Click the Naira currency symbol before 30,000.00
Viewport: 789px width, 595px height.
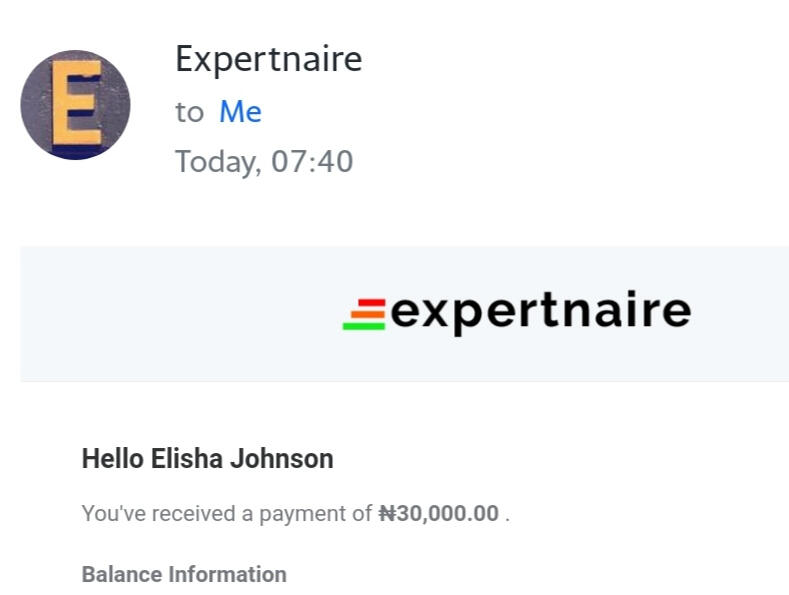click(387, 514)
